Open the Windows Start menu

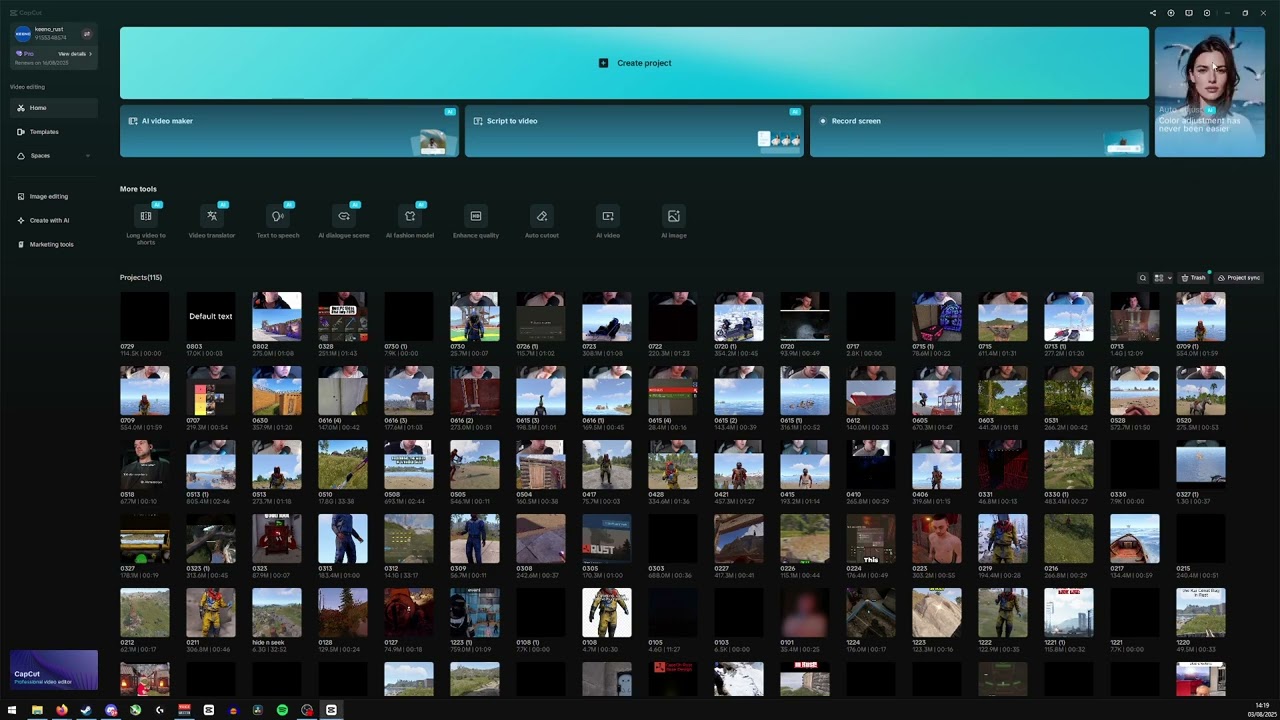point(12,710)
